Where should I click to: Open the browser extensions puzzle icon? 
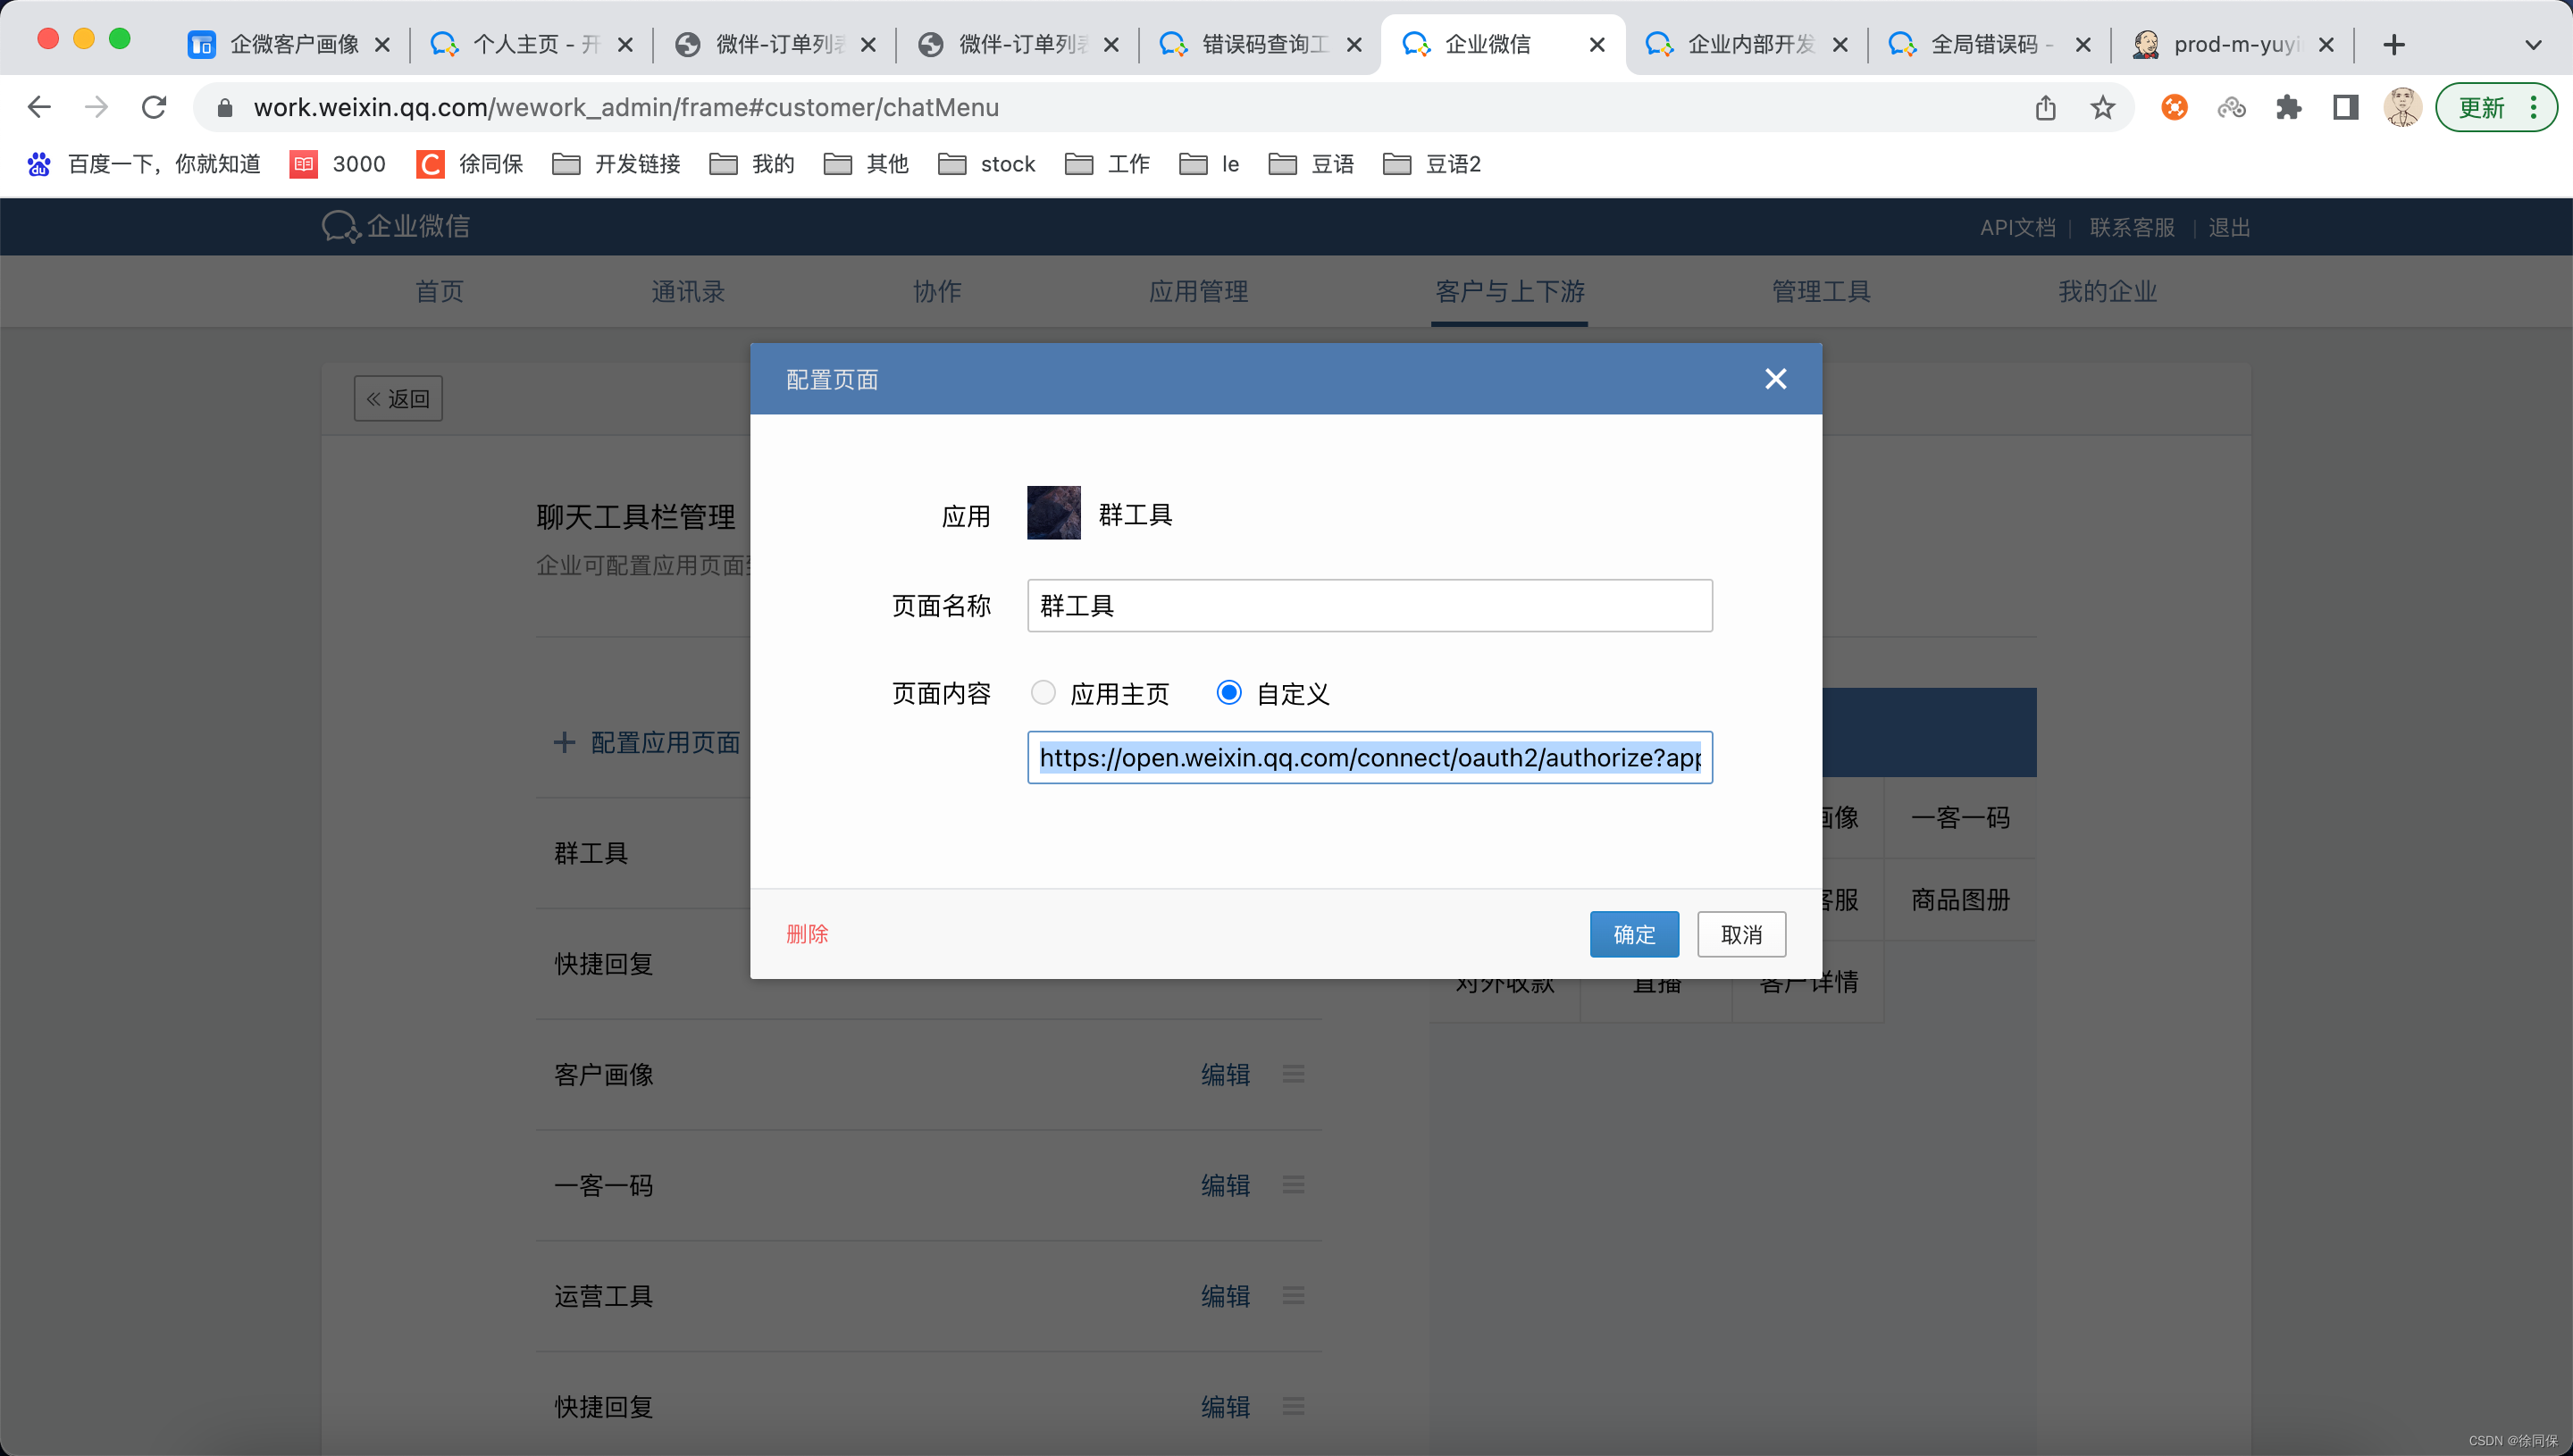(x=2288, y=107)
